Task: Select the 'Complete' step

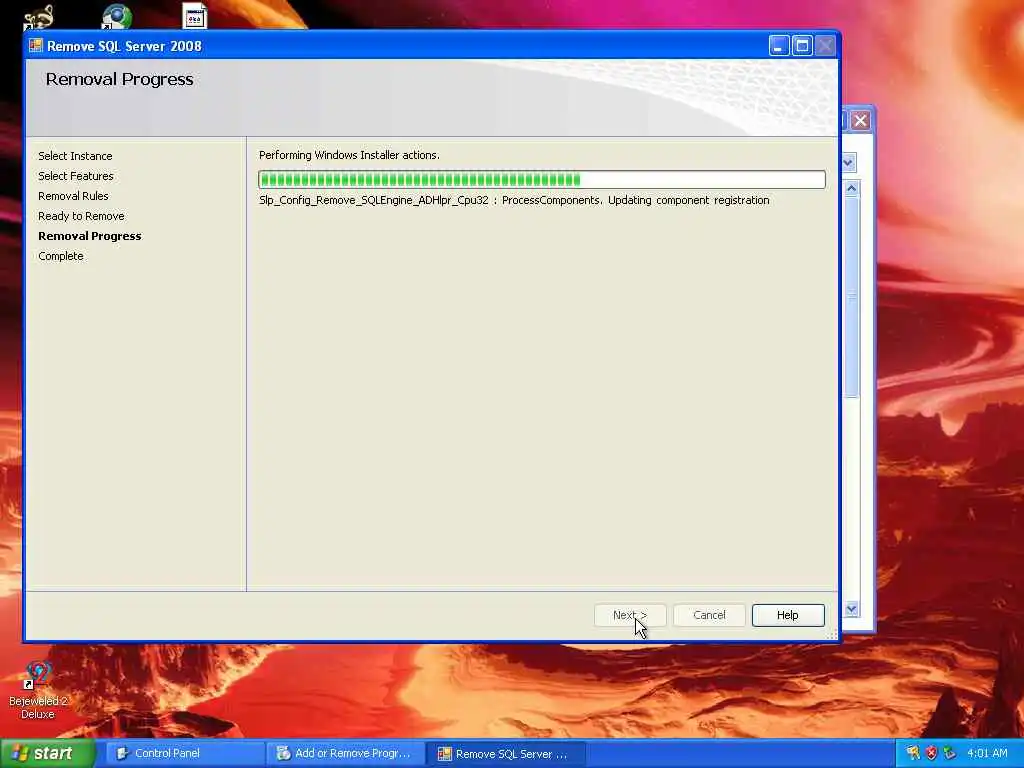Action: (61, 256)
